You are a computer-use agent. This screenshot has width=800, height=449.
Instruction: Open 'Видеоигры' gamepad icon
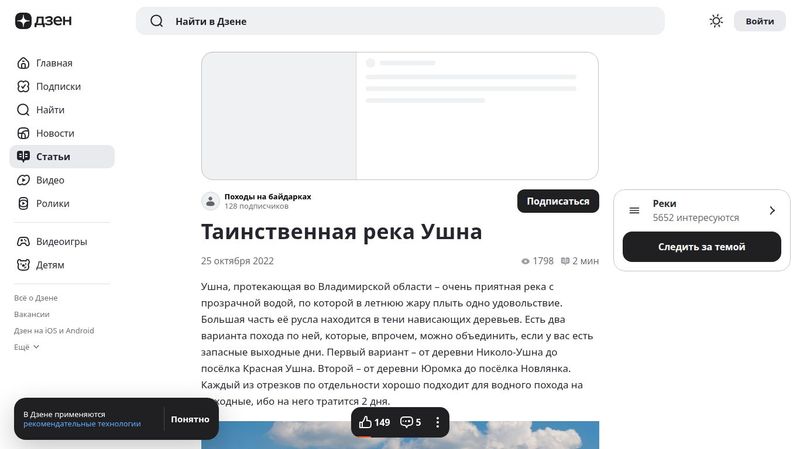(x=24, y=242)
